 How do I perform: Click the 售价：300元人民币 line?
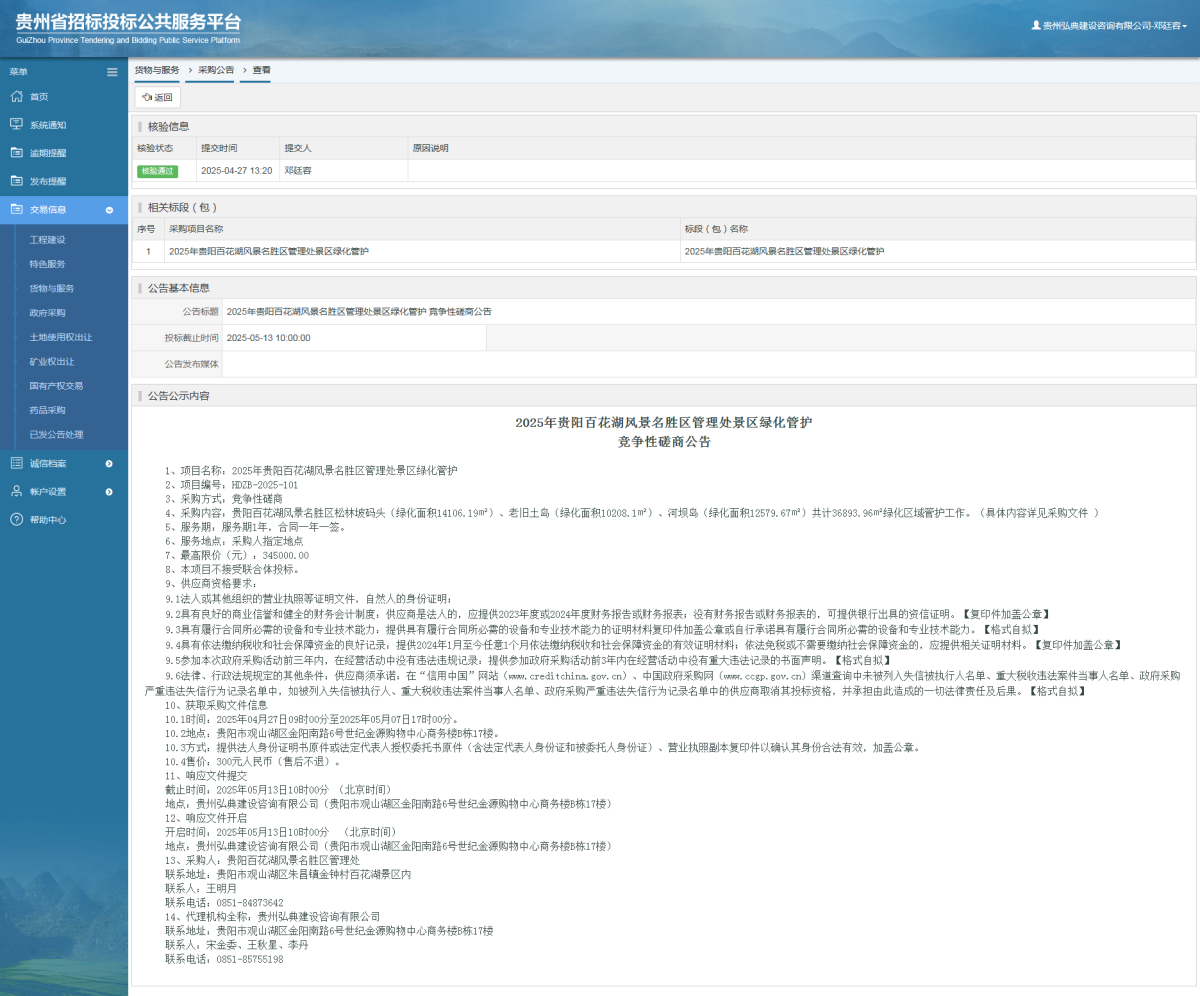point(252,761)
